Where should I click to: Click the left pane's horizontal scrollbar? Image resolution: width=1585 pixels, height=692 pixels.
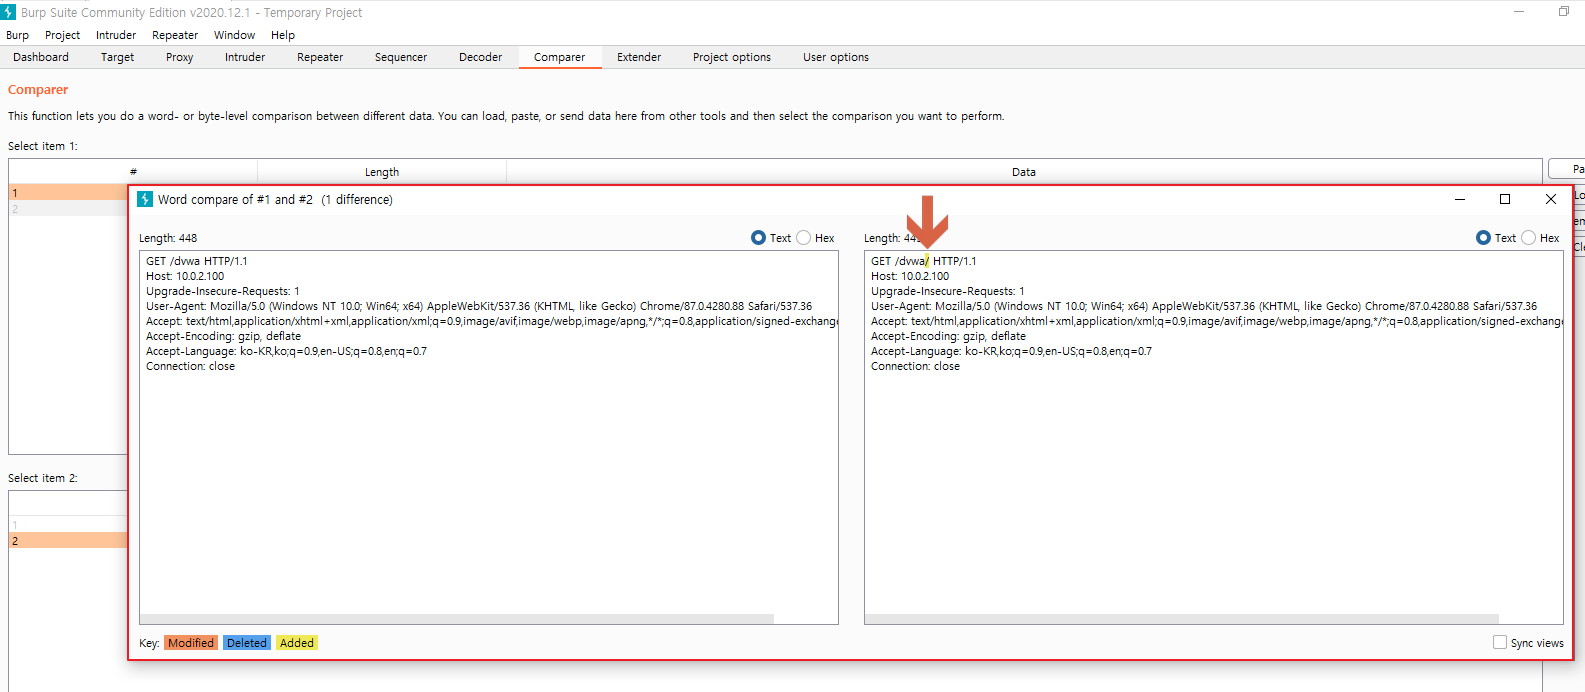click(457, 619)
